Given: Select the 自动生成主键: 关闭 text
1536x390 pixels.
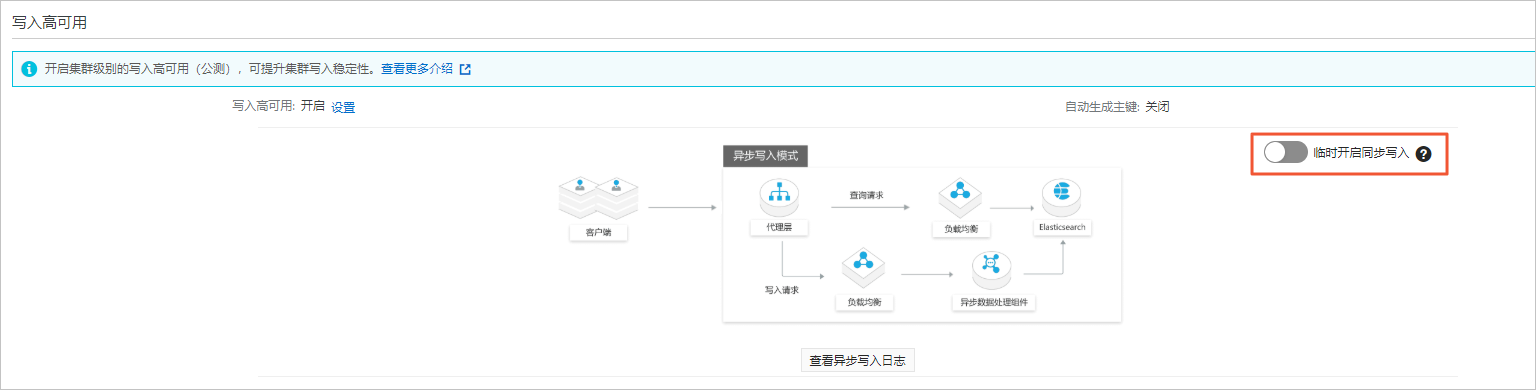Looking at the screenshot, I should pos(1118,106).
